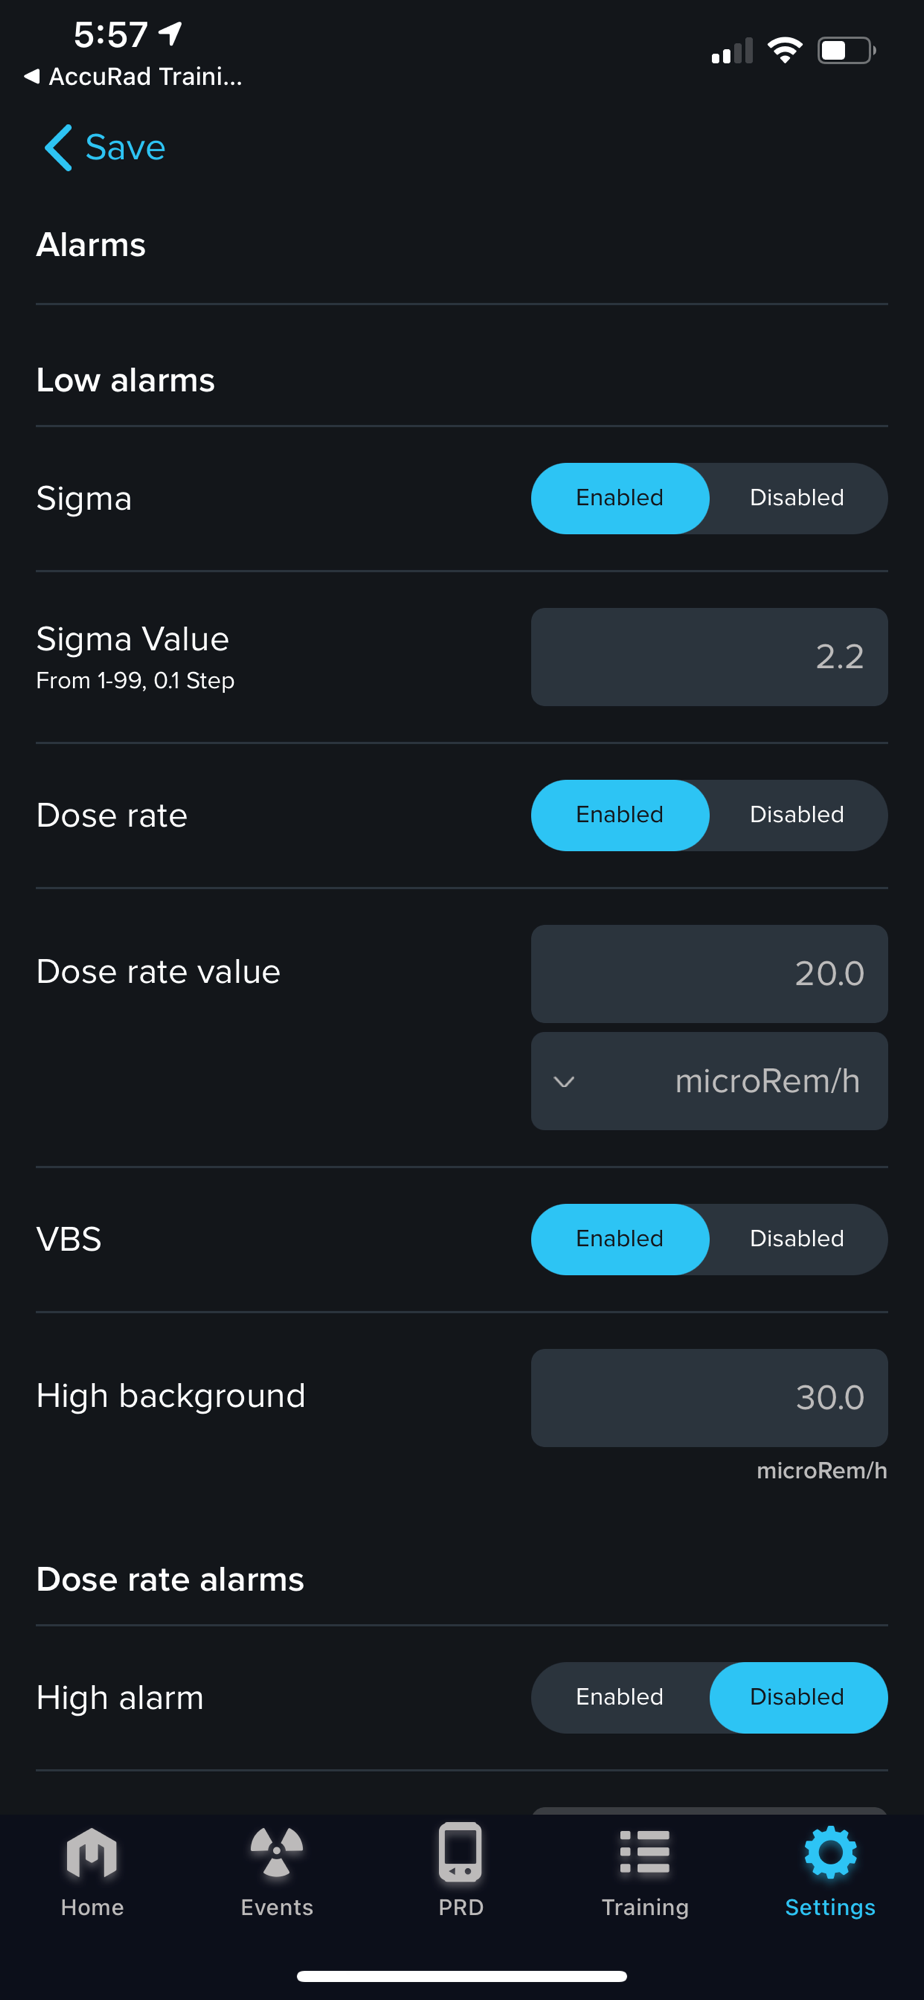Set Dose rate alarm to Disabled
The width and height of the screenshot is (924, 2000).
point(797,815)
